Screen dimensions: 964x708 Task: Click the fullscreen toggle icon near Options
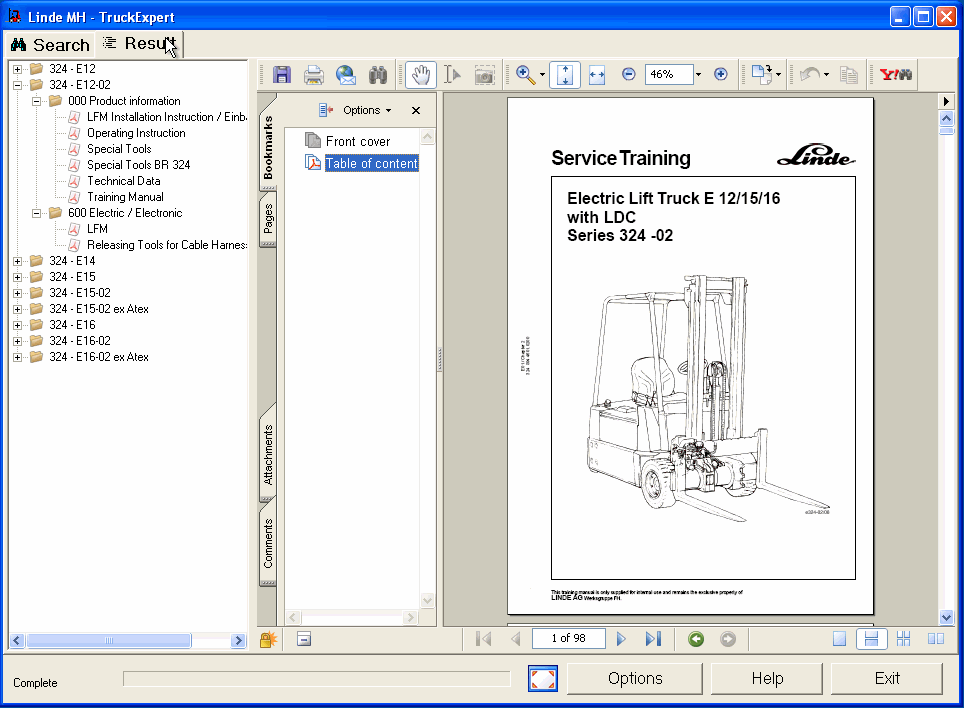(x=543, y=678)
